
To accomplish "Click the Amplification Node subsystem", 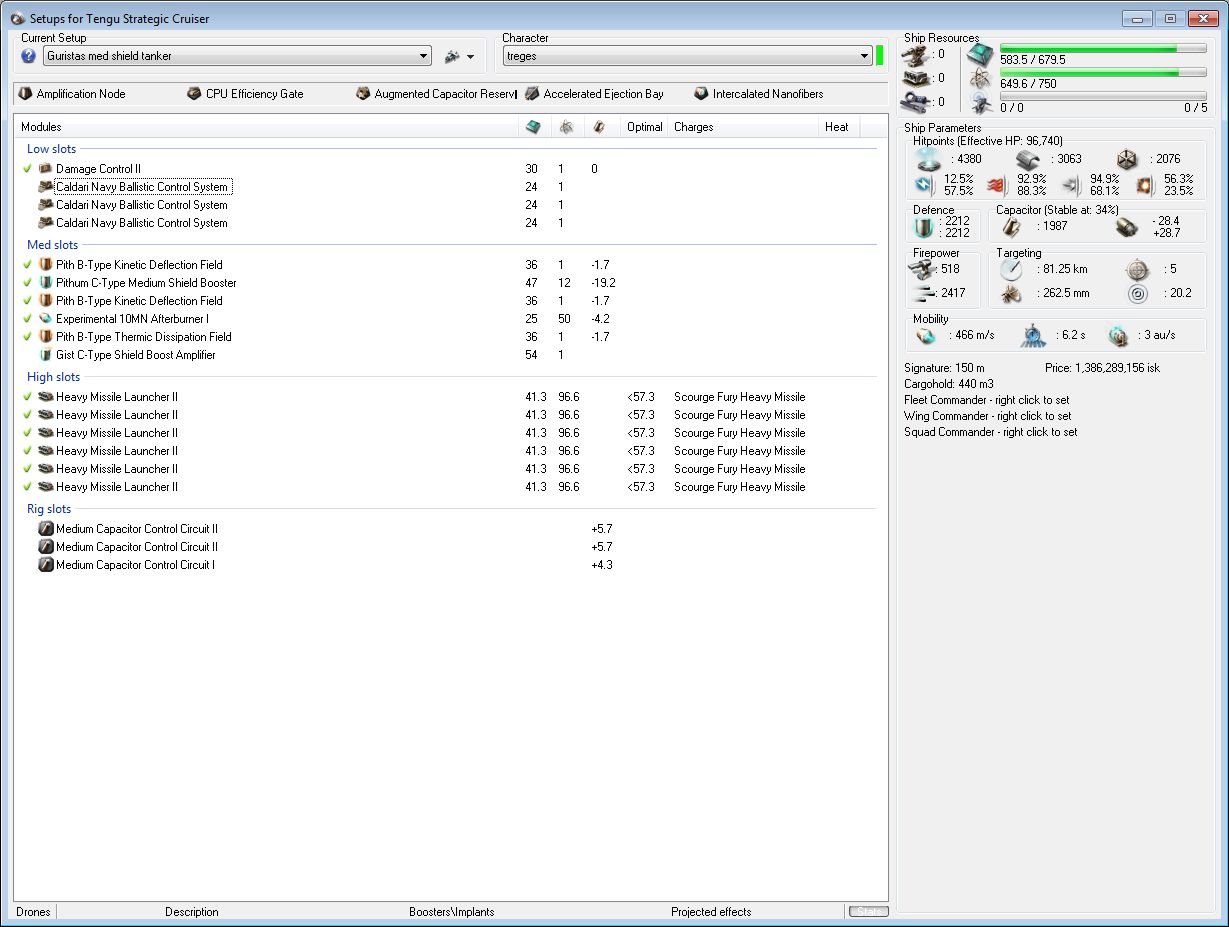I will [x=72, y=94].
